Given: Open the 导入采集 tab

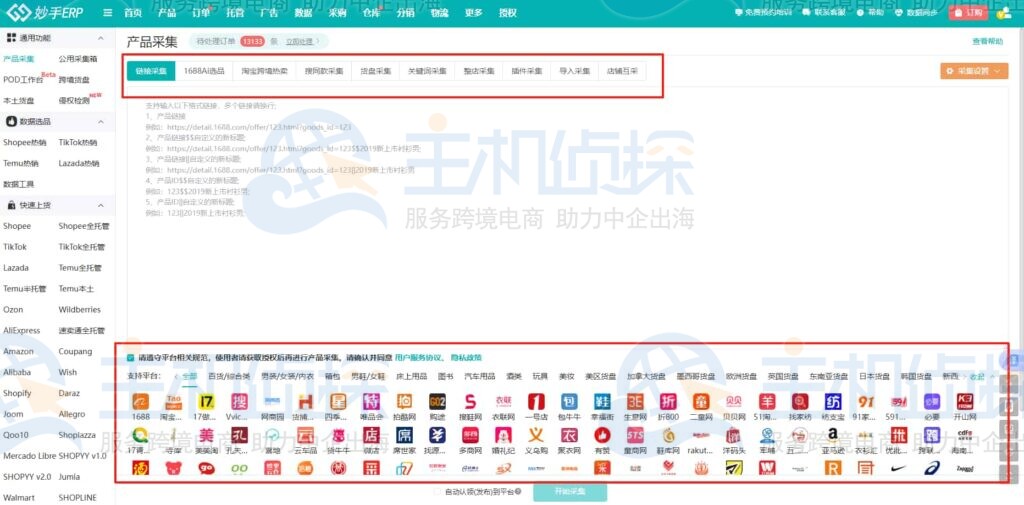Looking at the screenshot, I should tap(575, 71).
